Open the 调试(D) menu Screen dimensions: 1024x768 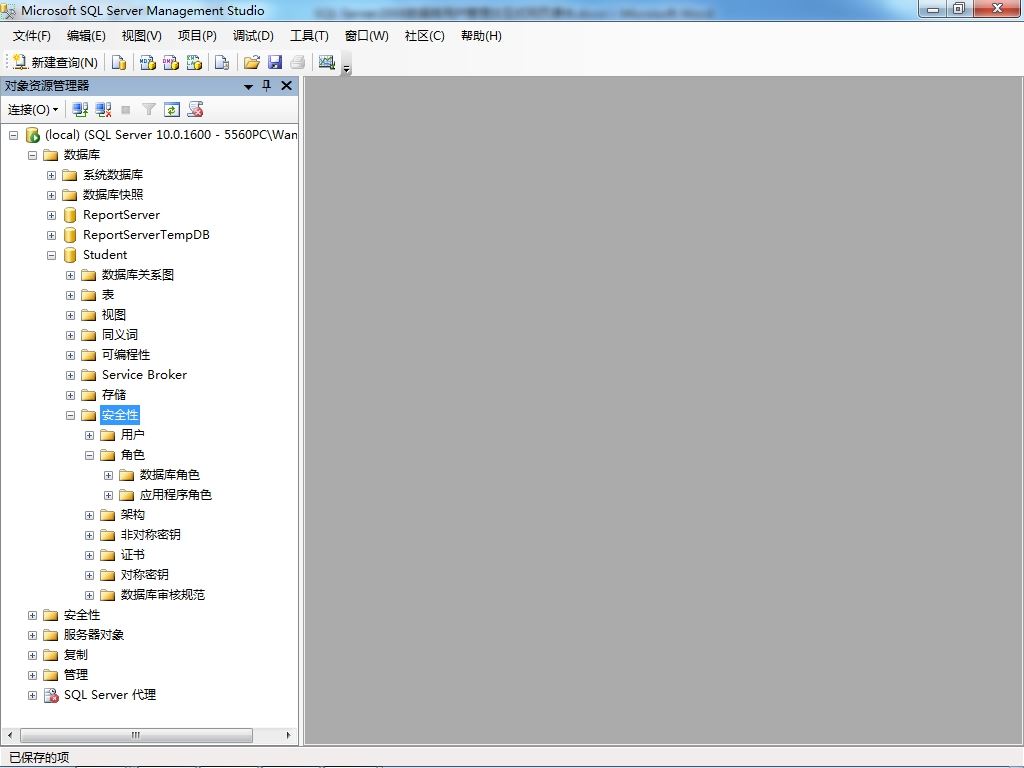253,36
